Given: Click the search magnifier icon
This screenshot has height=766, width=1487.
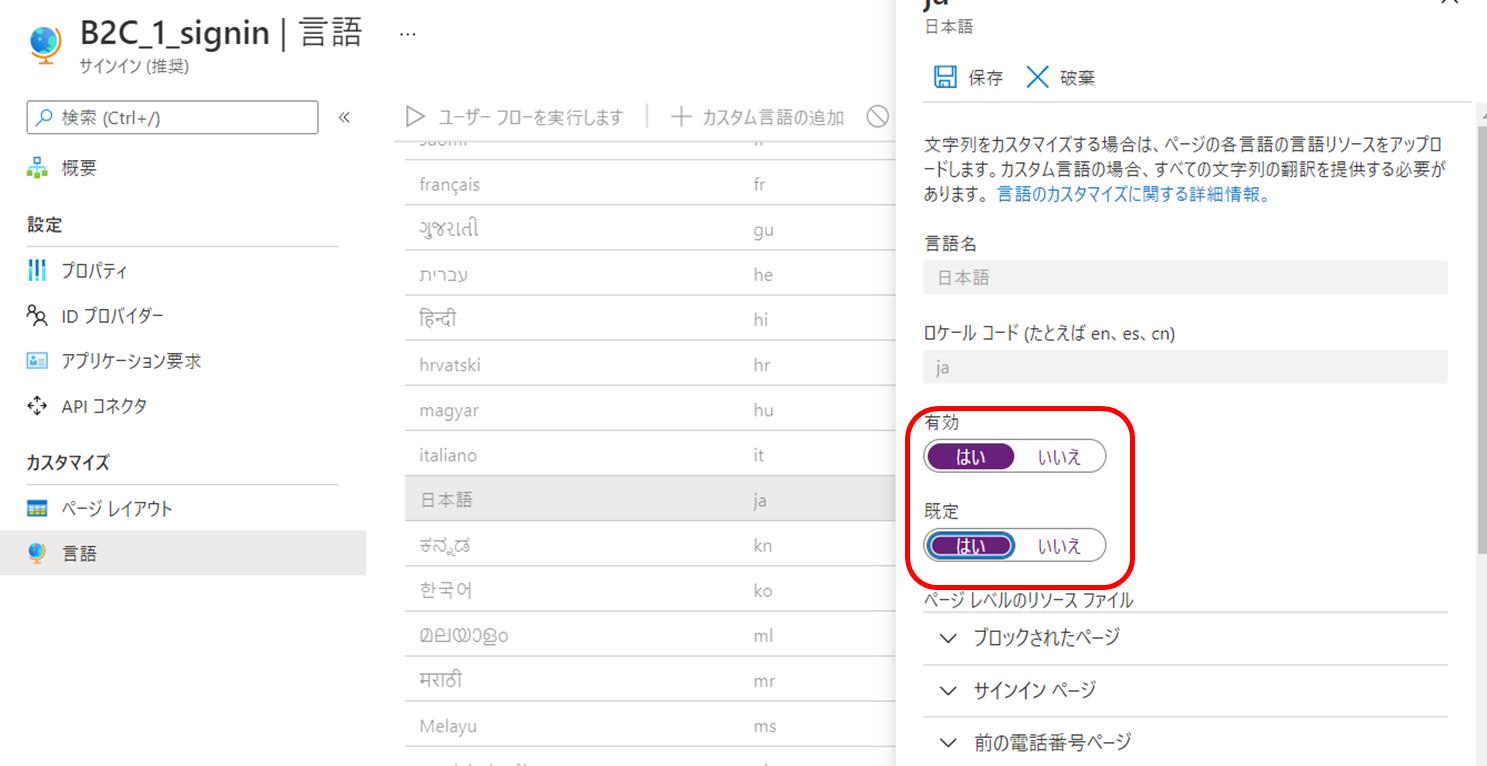Looking at the screenshot, I should point(44,117).
